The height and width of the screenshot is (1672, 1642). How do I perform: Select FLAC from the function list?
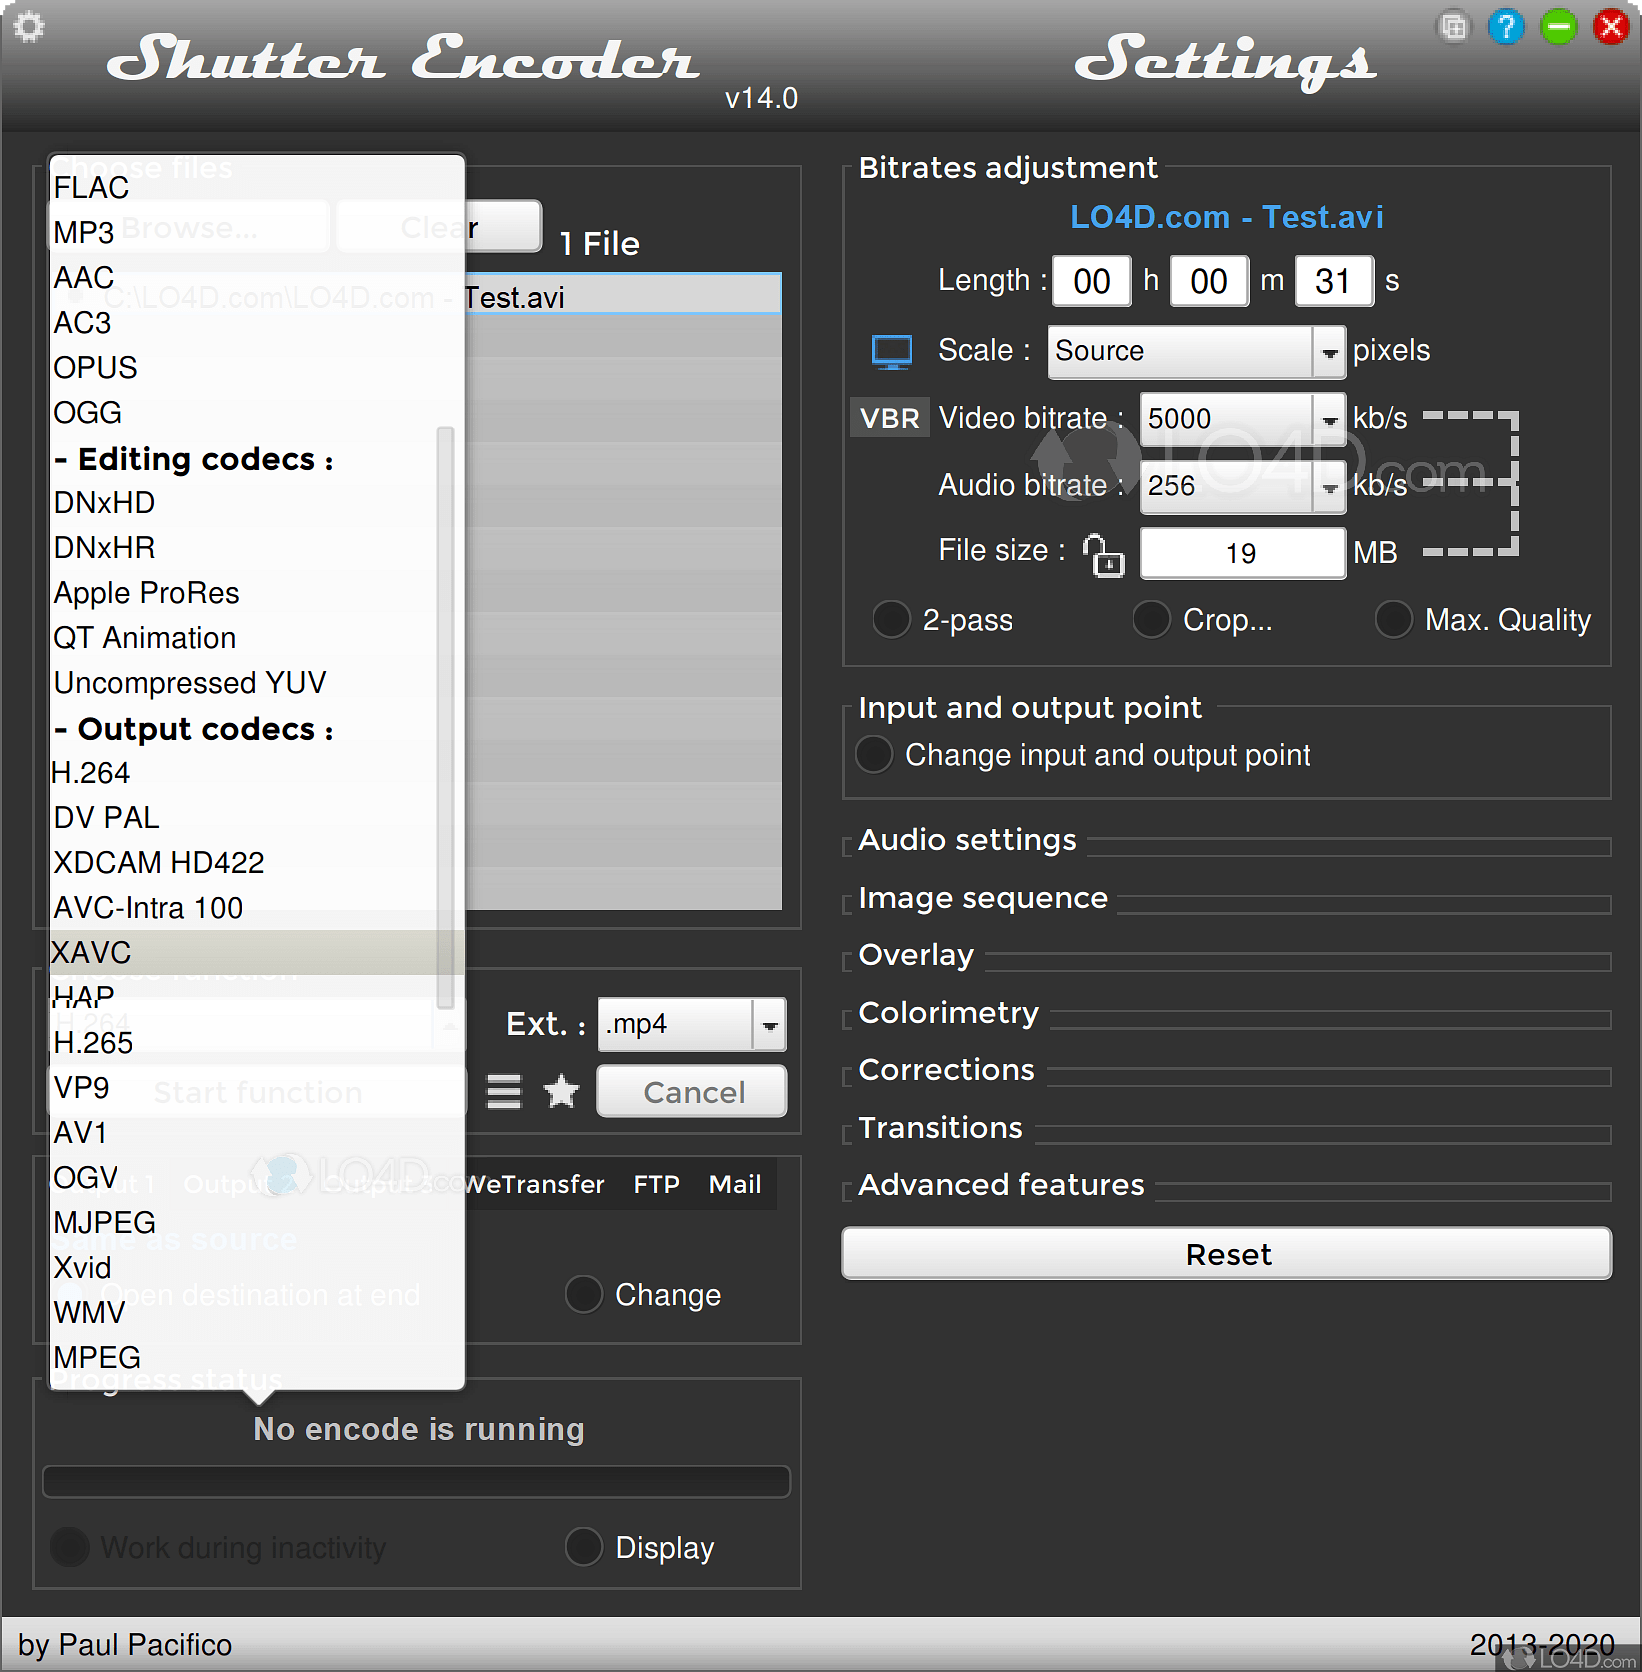257,187
